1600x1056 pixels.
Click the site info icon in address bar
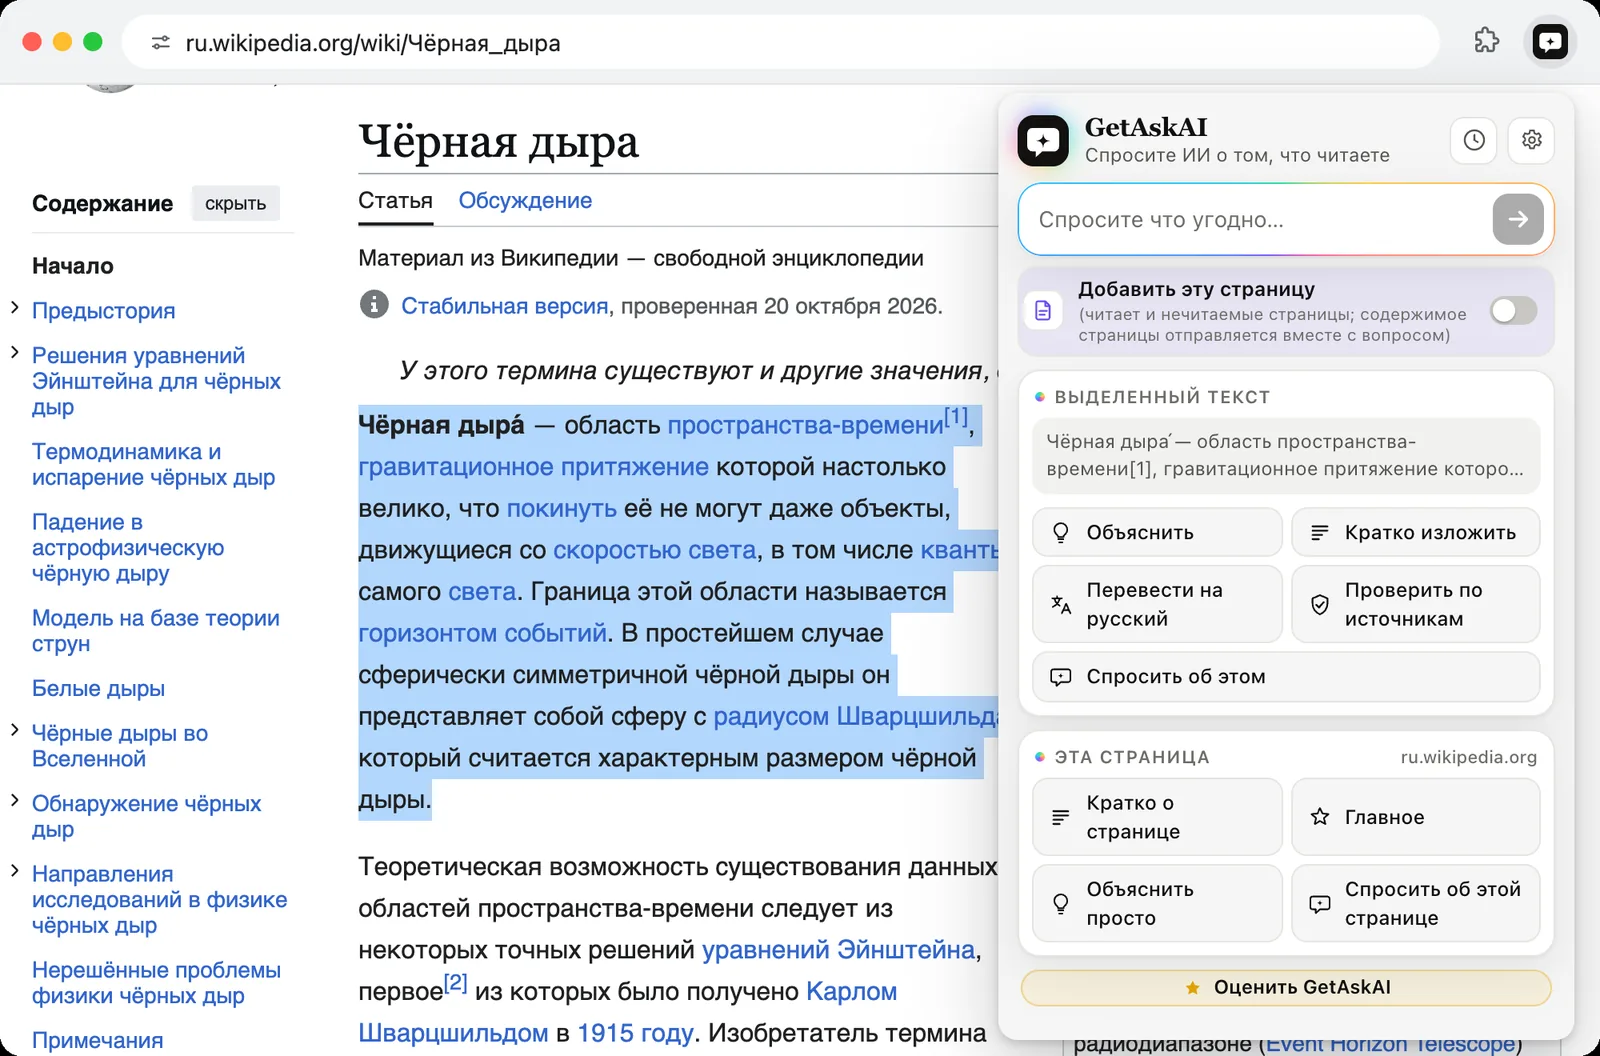click(160, 43)
